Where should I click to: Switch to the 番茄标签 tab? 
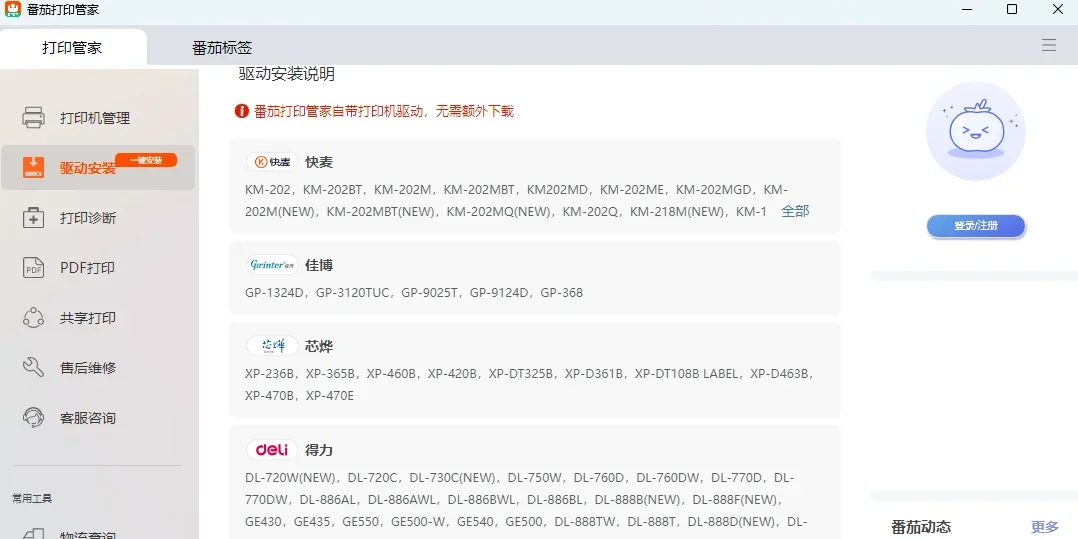(222, 47)
